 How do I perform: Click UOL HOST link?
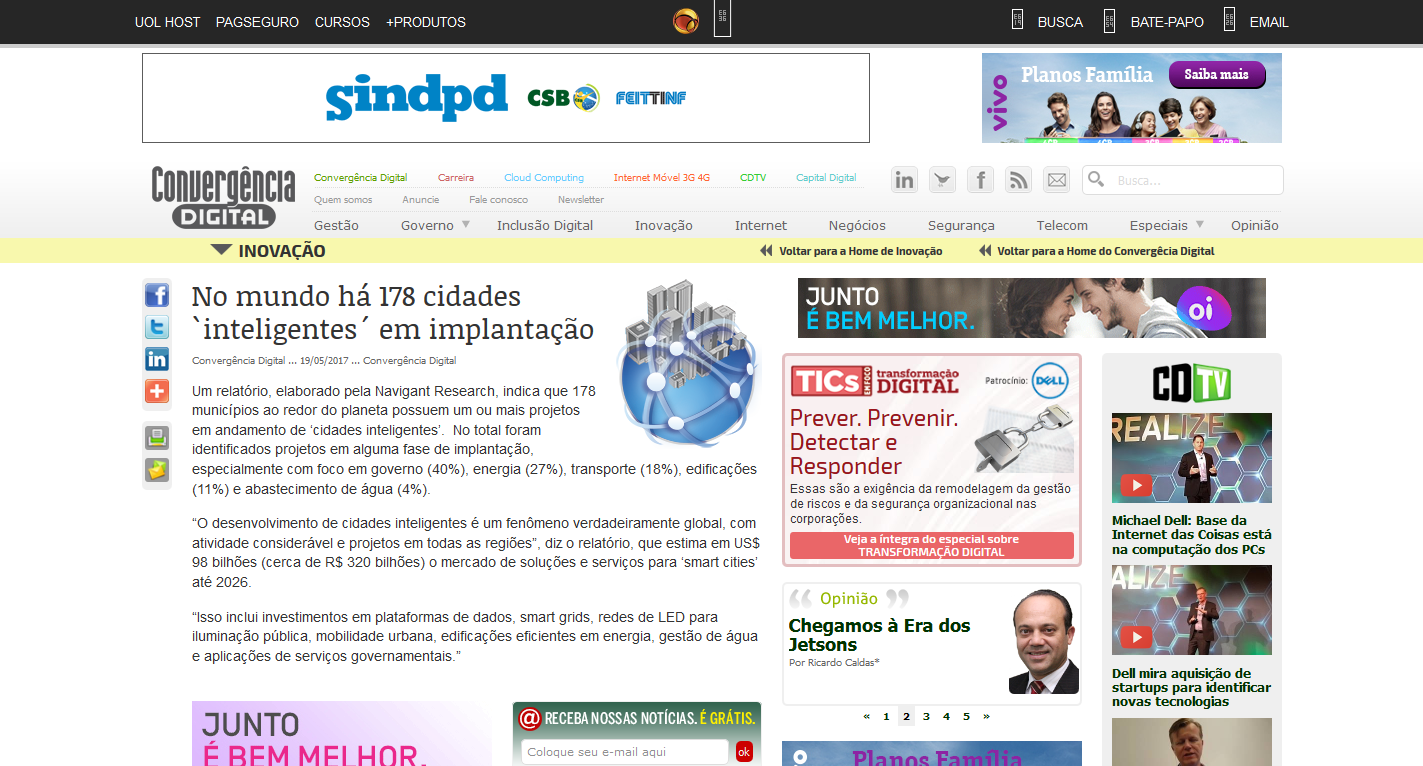click(x=168, y=22)
